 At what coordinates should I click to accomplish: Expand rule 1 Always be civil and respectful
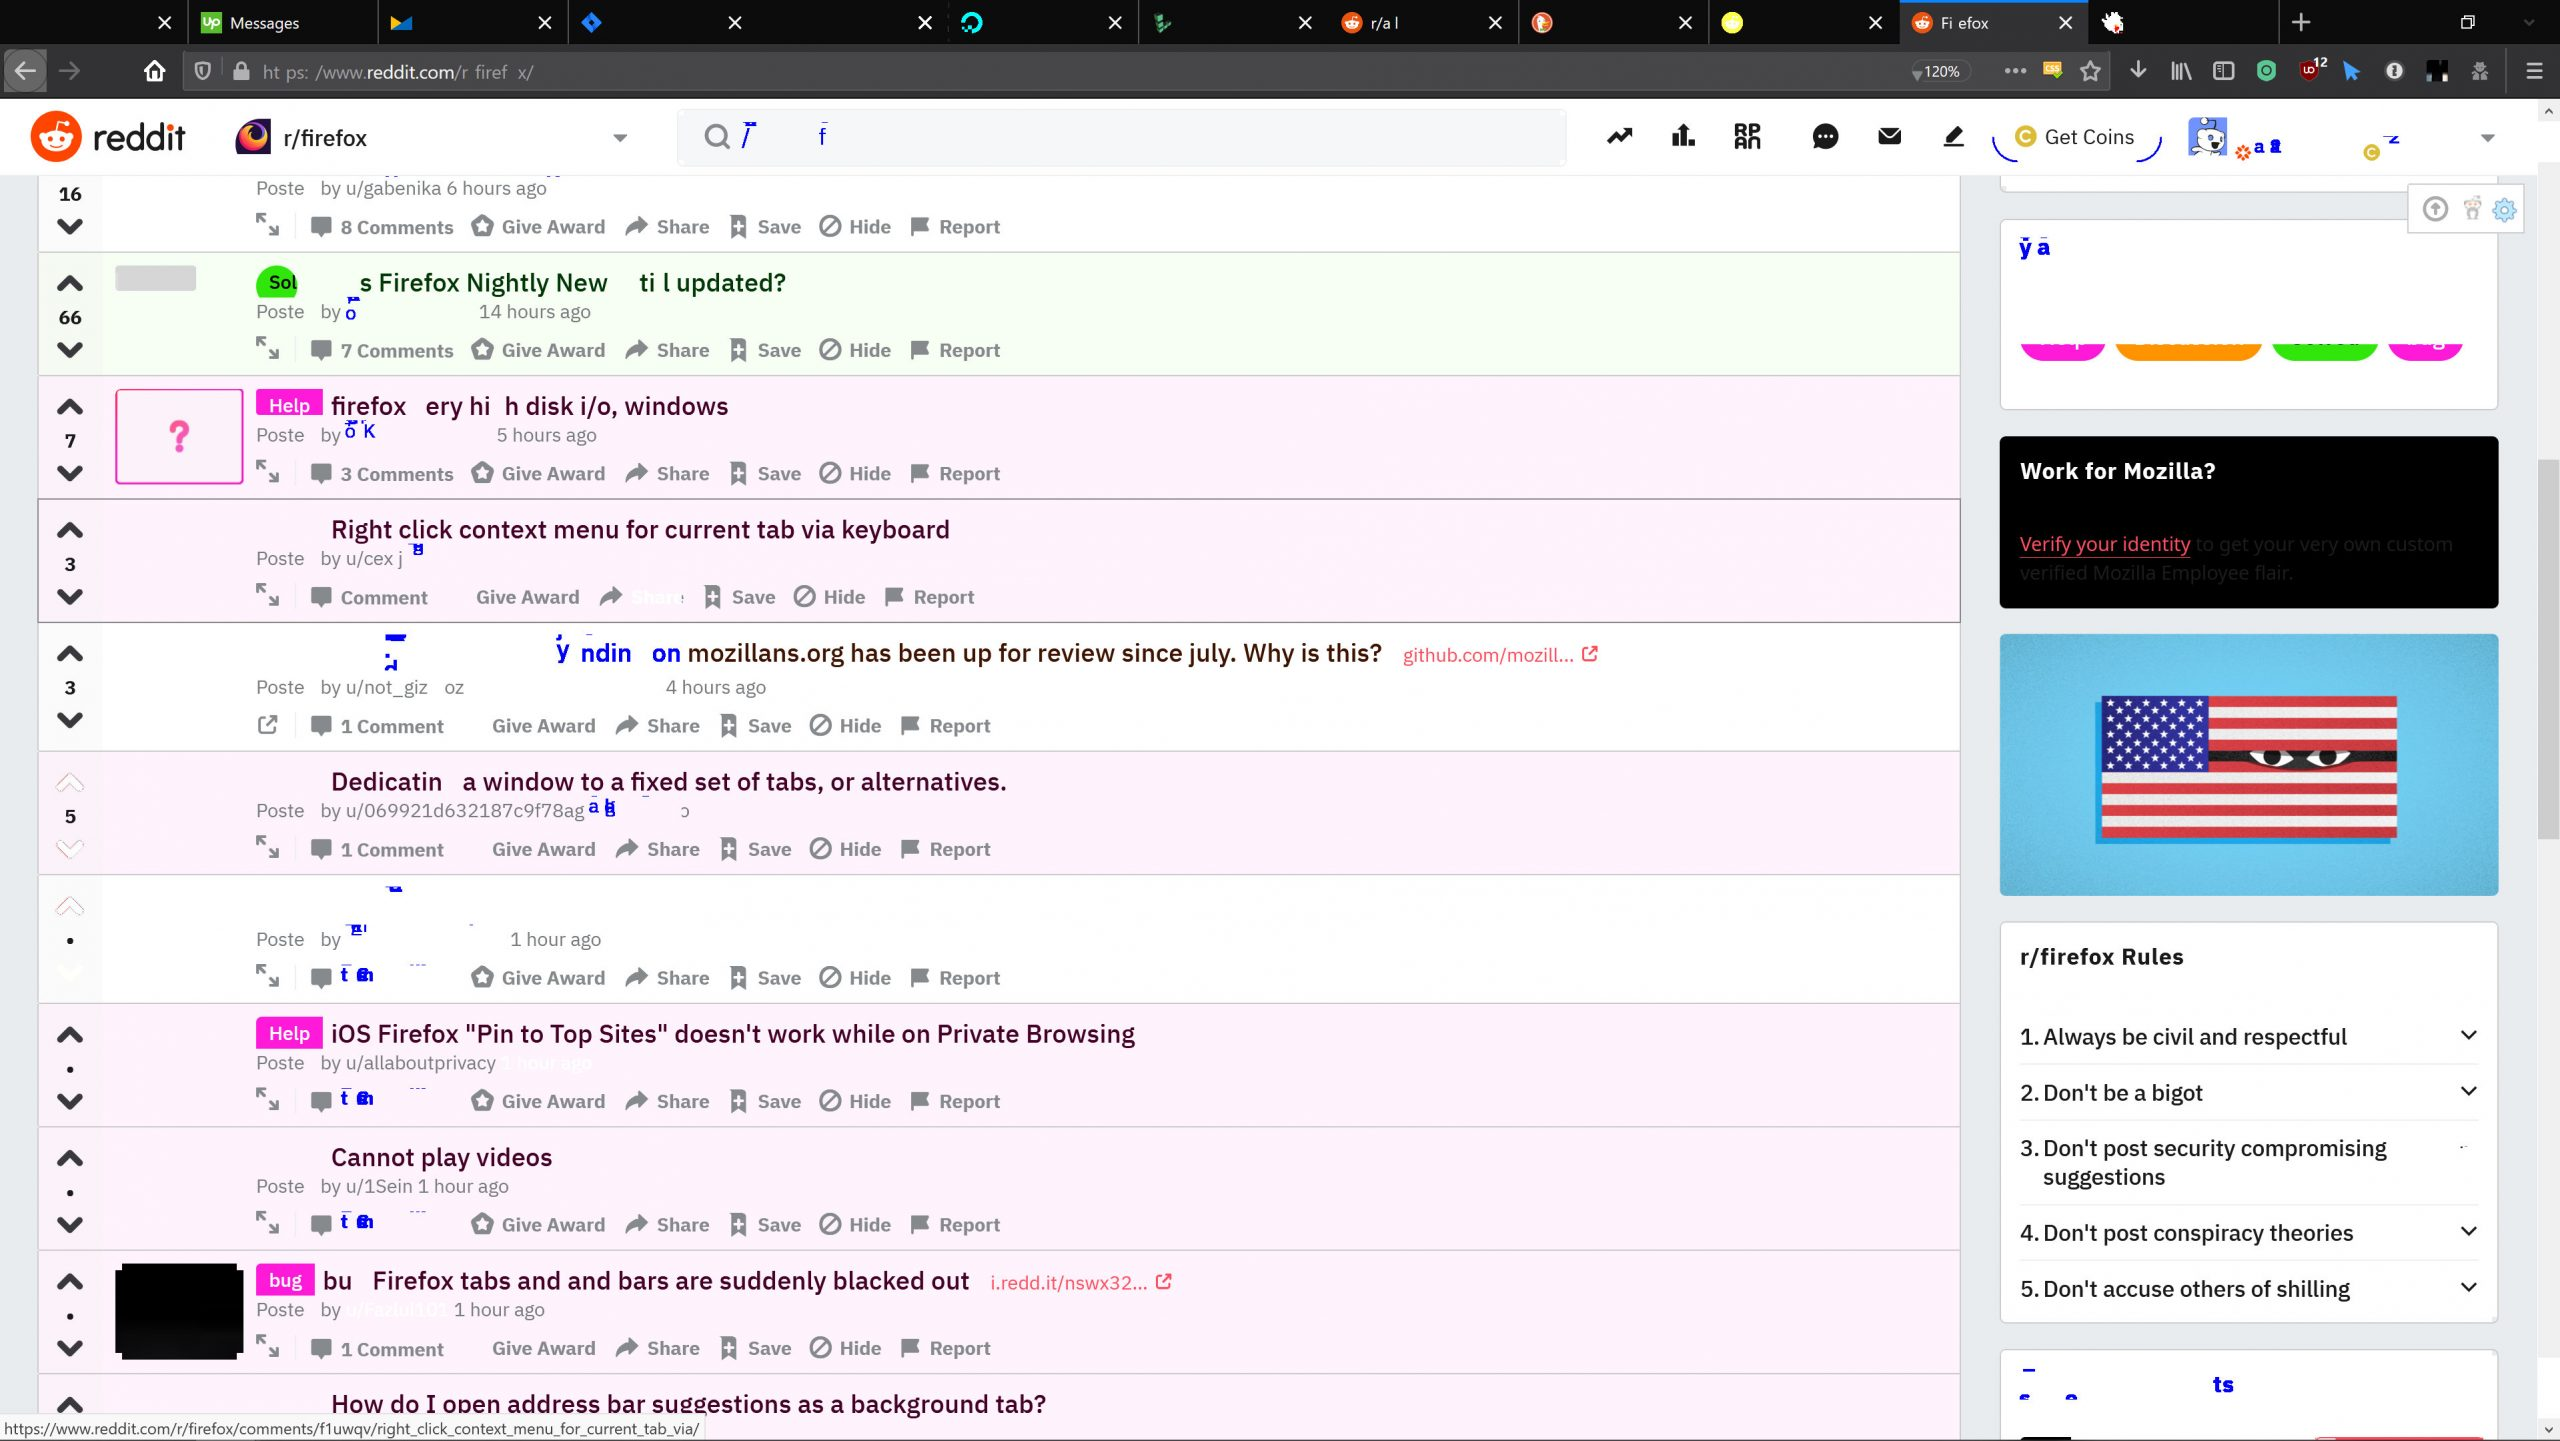coord(2468,1036)
